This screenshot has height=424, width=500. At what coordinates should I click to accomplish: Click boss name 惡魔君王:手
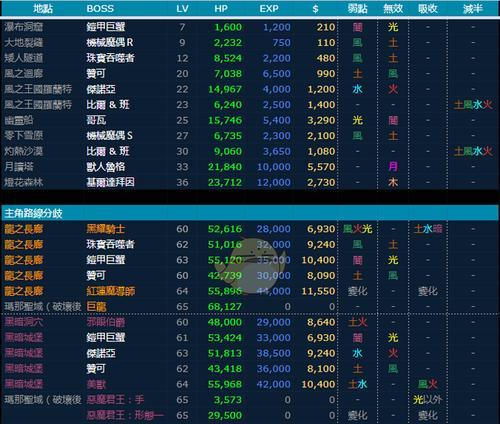click(115, 400)
